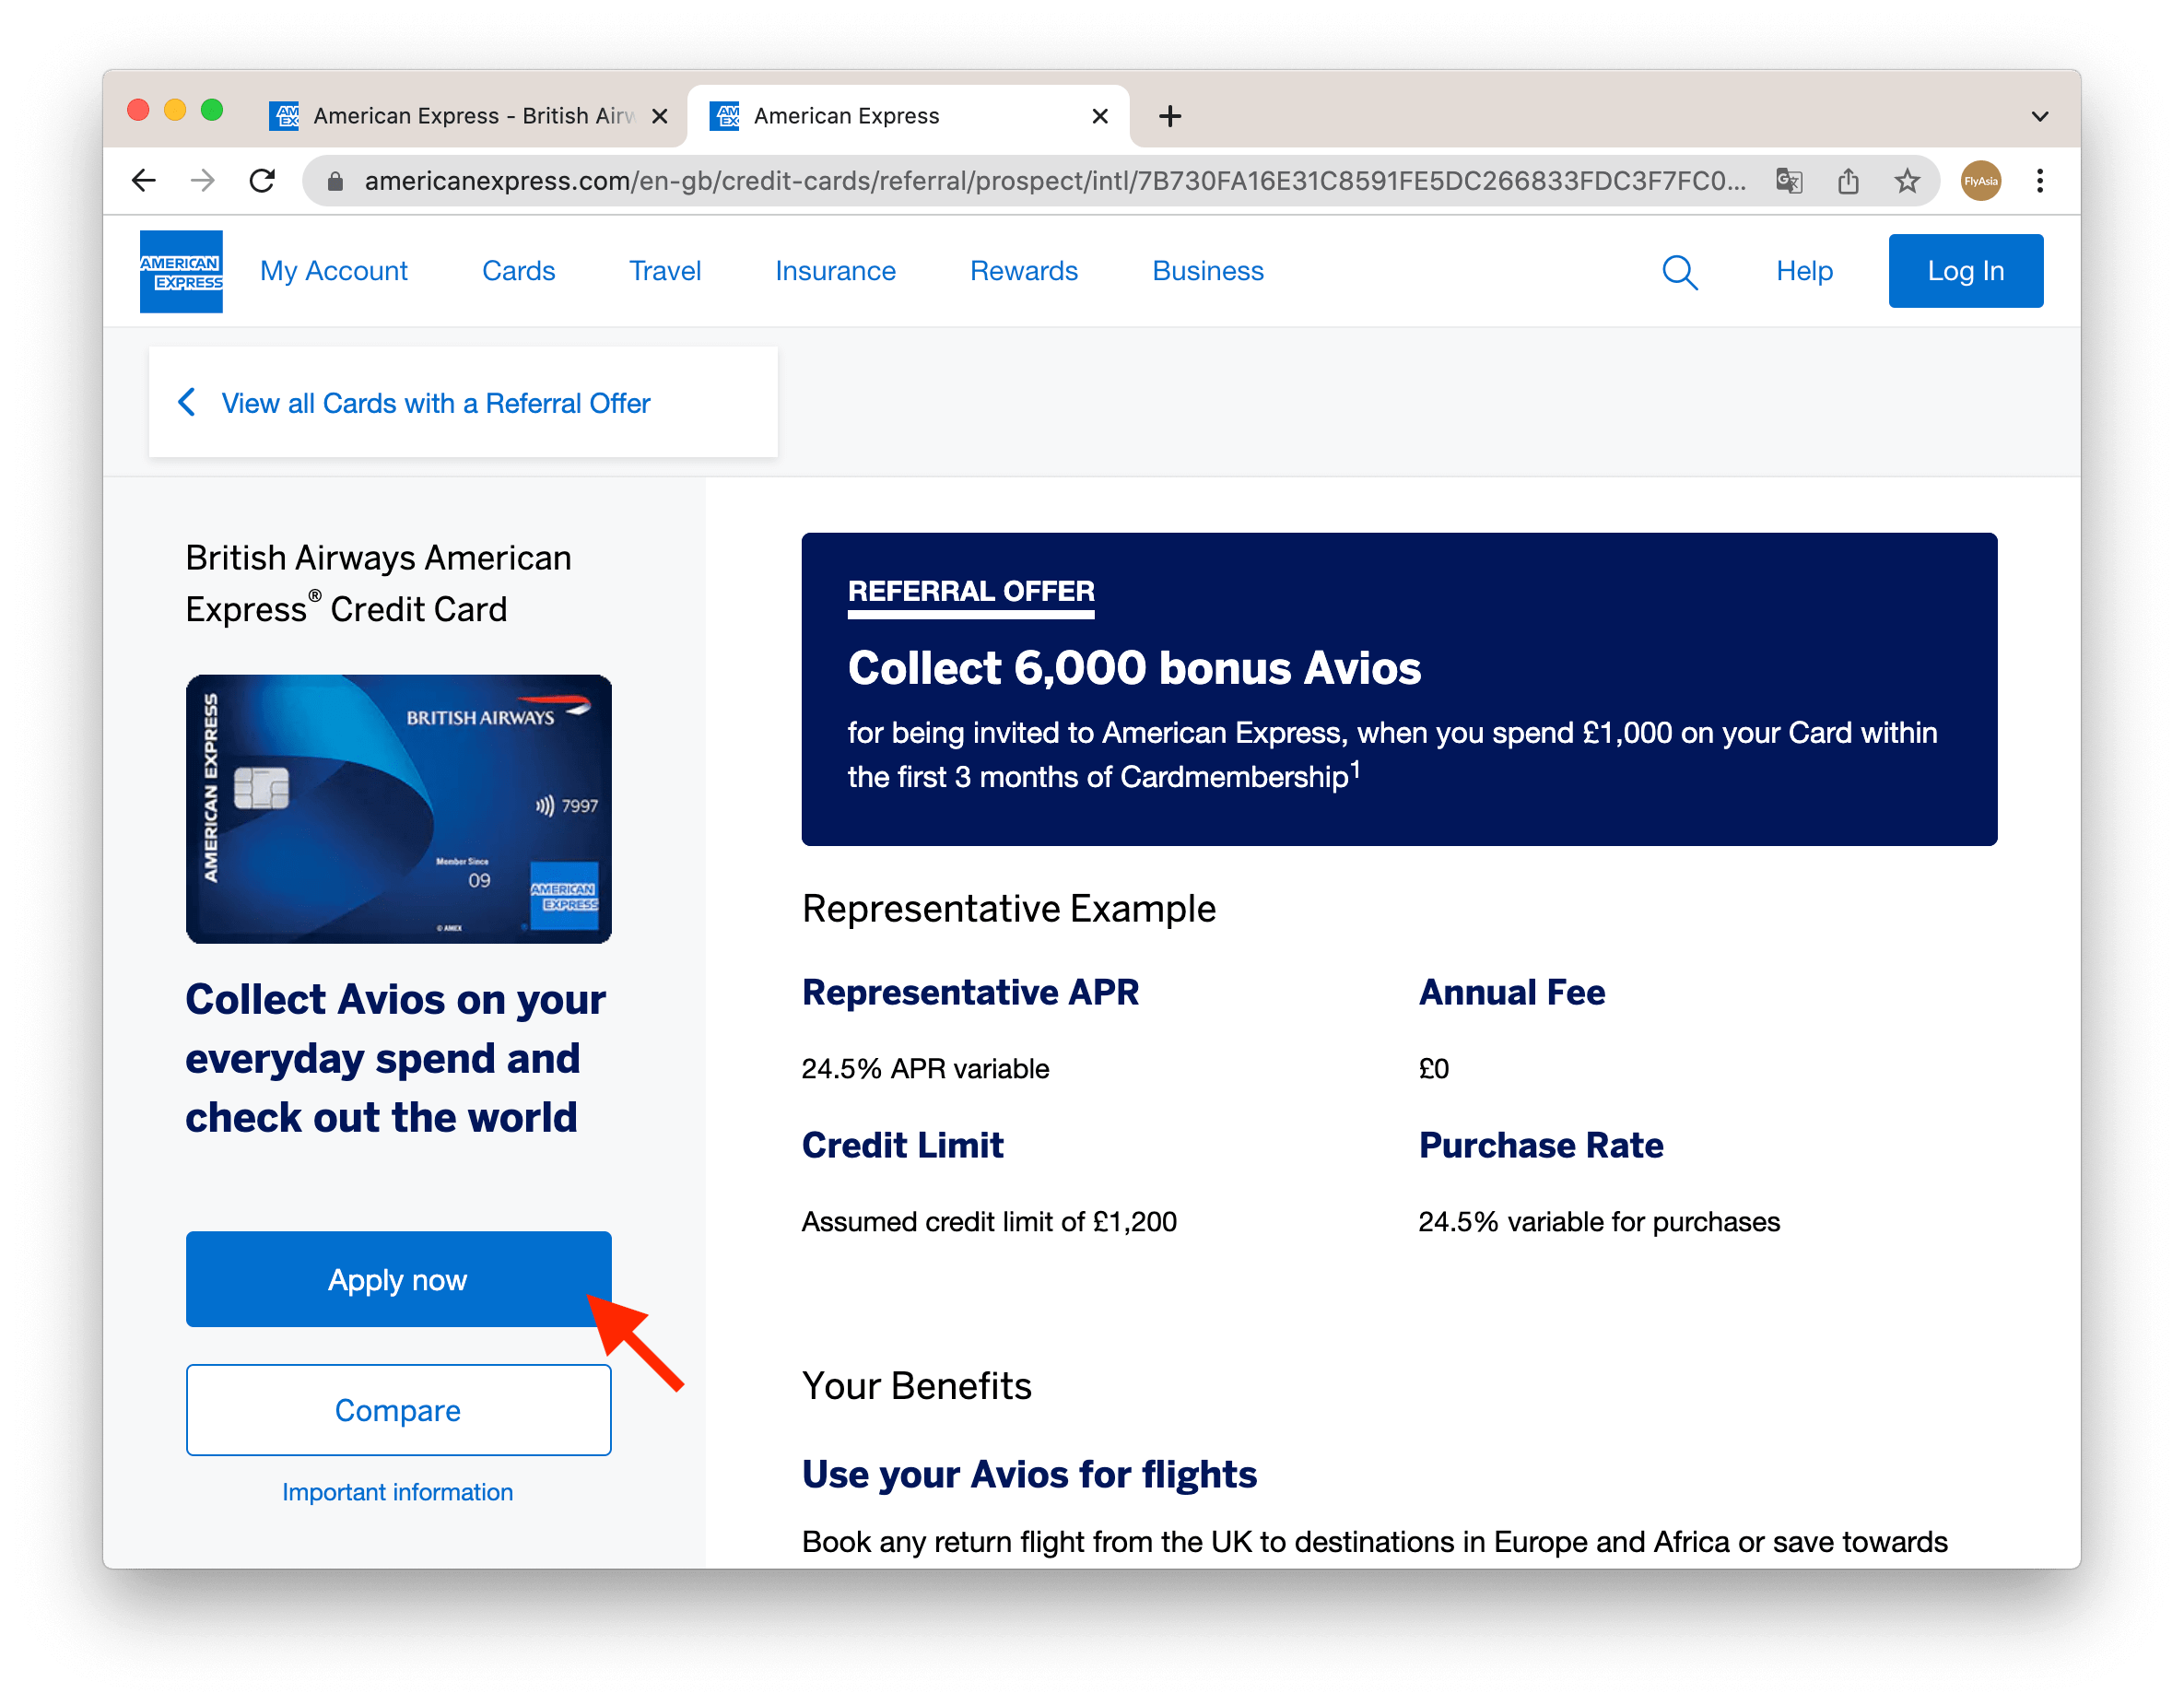Click View all Cards with a Referral Offer

click(436, 403)
